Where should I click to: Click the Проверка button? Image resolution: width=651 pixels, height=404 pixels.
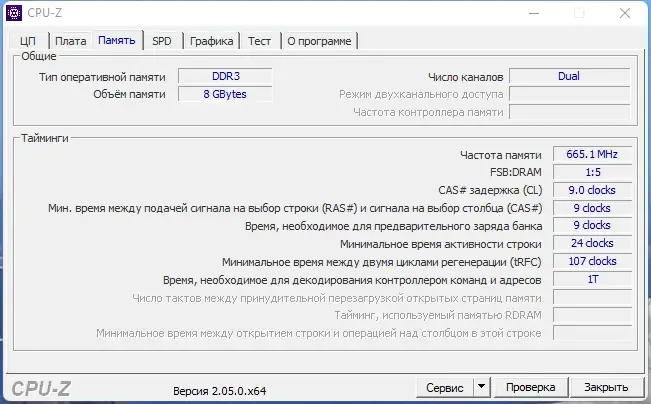click(x=531, y=387)
